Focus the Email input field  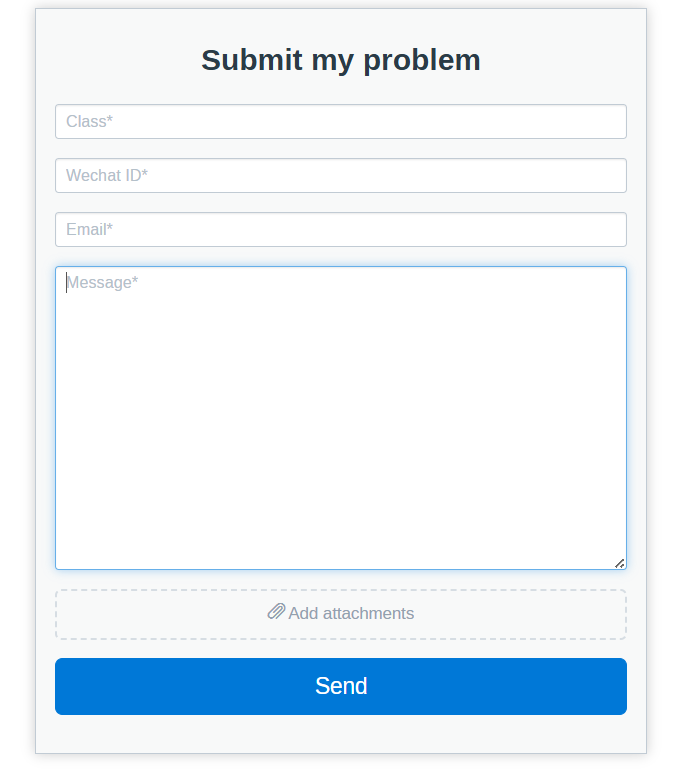click(340, 230)
